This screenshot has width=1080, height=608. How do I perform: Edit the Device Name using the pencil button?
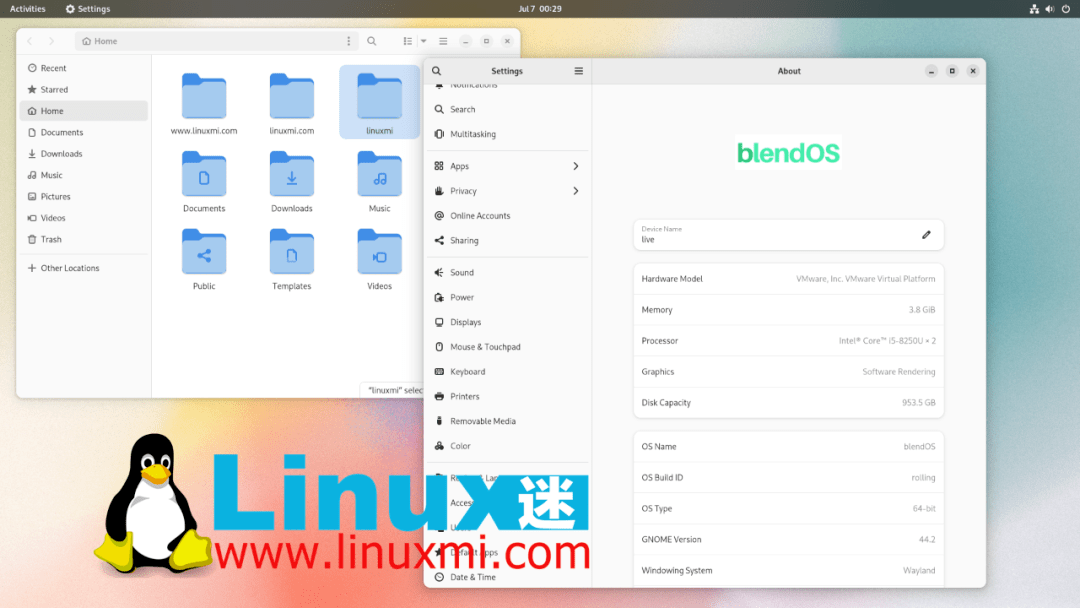925,234
